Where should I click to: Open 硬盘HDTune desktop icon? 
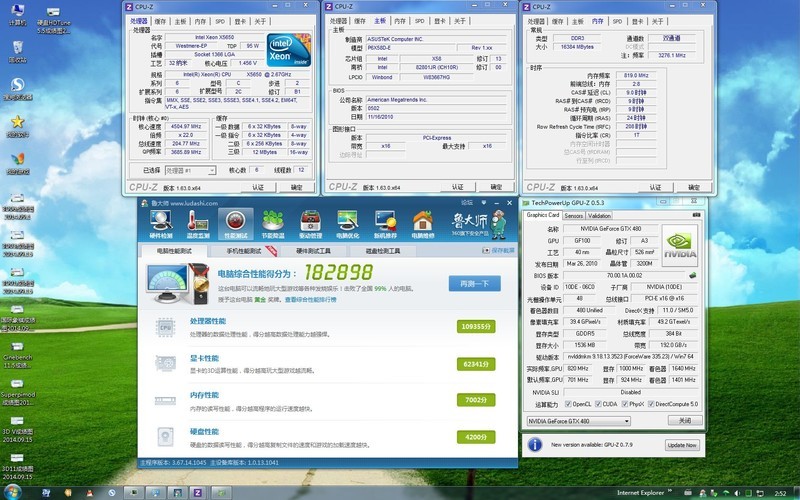54,19
